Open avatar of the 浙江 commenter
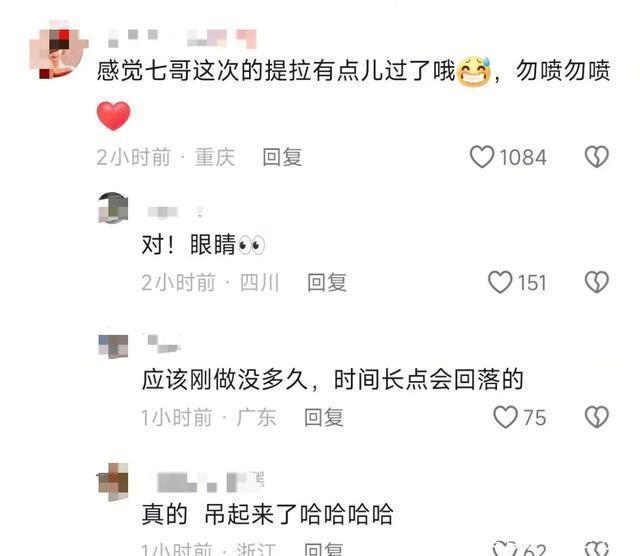The height and width of the screenshot is (556, 640). point(113,481)
